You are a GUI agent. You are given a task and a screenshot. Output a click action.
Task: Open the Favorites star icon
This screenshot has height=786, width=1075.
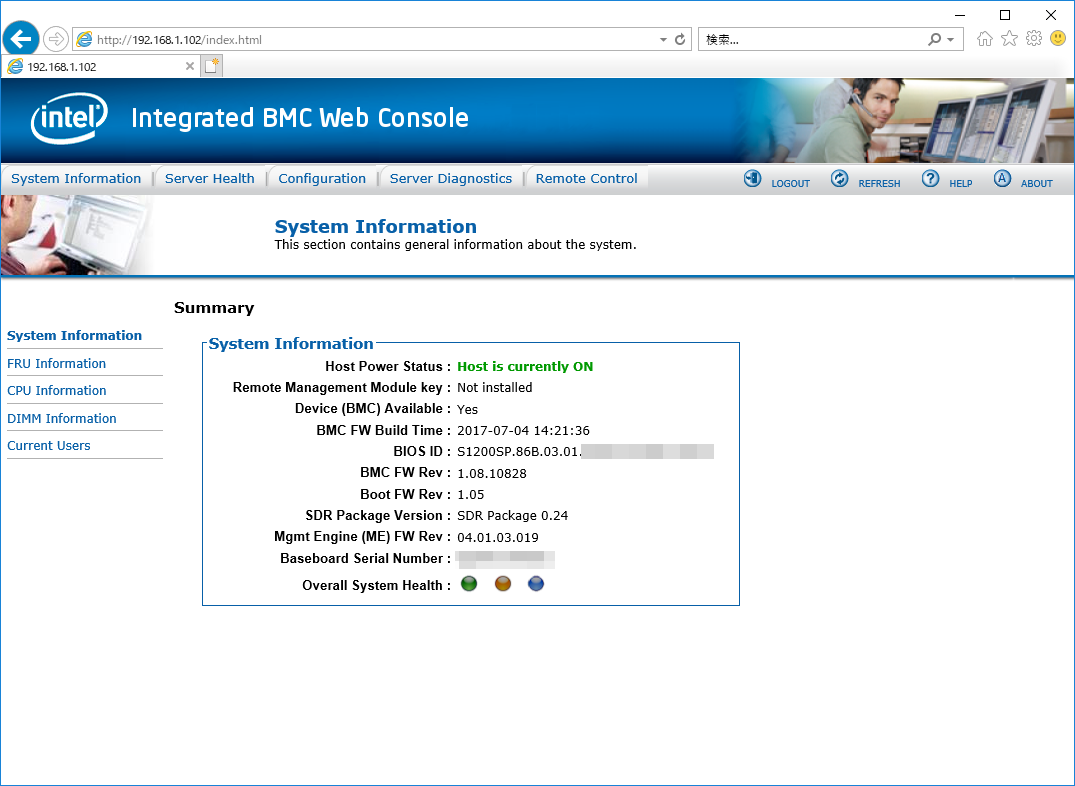pos(1009,39)
